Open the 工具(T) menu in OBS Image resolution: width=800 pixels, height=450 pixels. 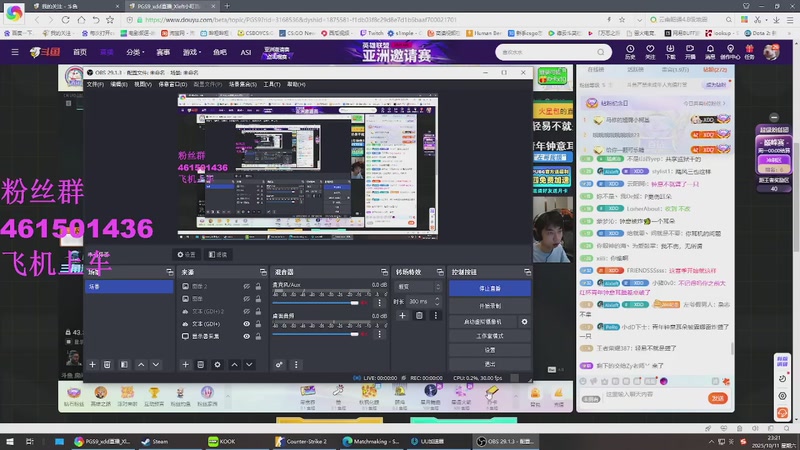[x=272, y=84]
